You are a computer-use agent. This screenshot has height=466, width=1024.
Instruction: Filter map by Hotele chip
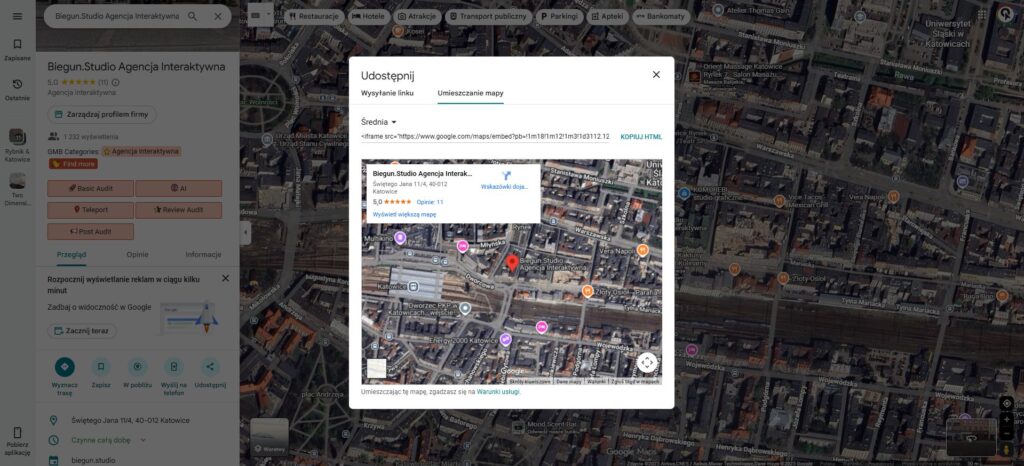(x=369, y=16)
